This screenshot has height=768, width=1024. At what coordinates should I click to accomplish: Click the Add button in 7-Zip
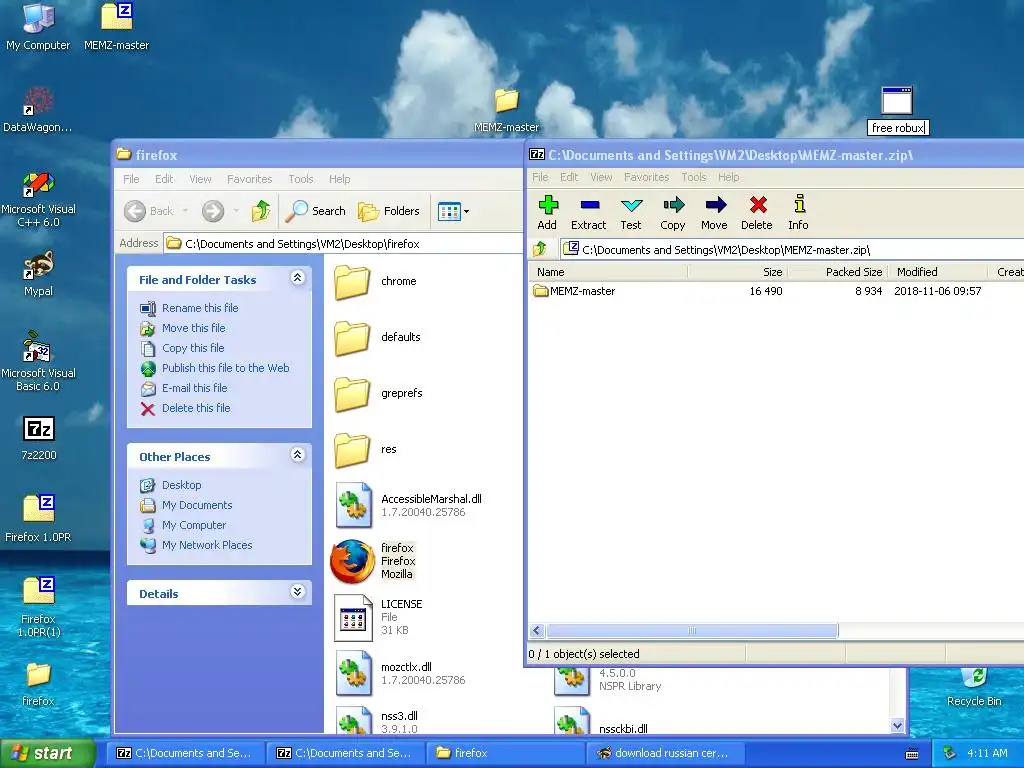pyautogui.click(x=547, y=213)
